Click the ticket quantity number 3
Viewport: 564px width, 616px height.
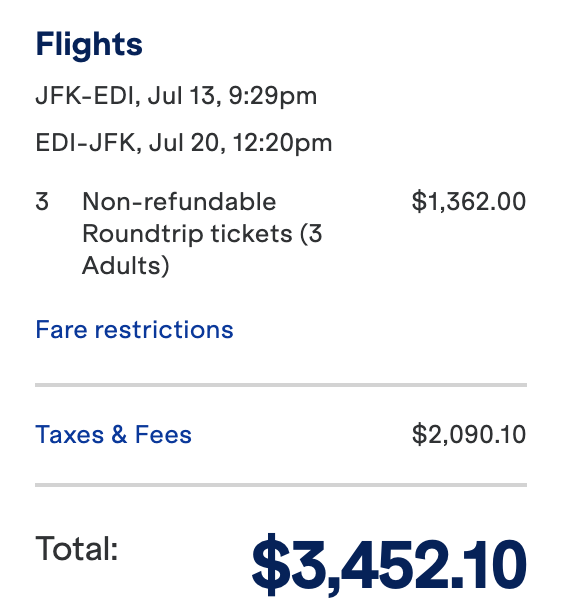[42, 202]
